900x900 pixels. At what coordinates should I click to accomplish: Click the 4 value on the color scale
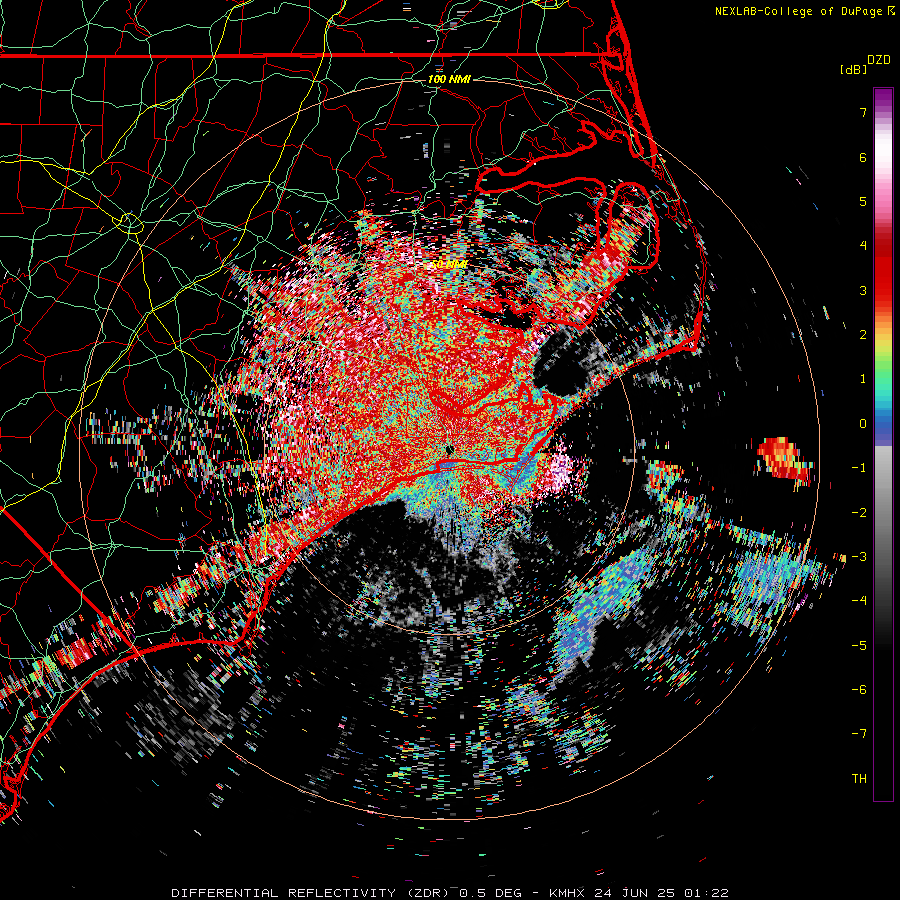pos(863,246)
